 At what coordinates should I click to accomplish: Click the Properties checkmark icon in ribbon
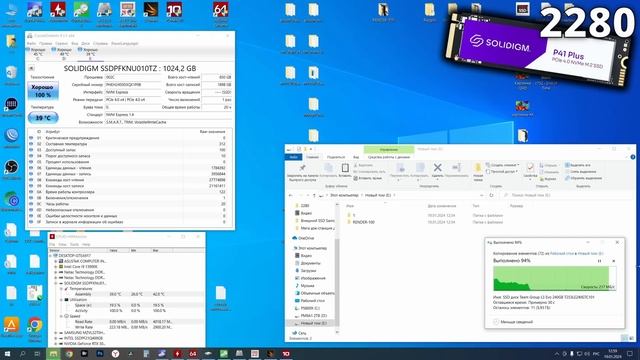pyautogui.click(x=530, y=167)
